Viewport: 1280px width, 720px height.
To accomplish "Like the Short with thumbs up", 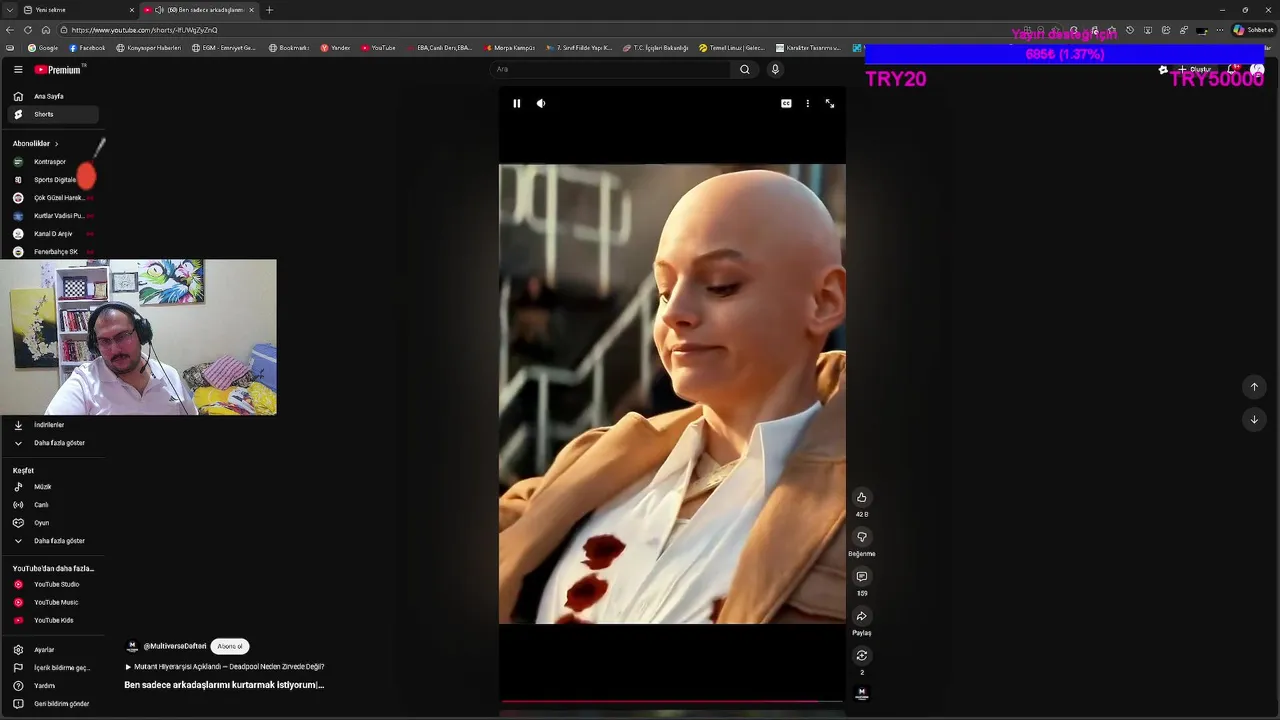I will click(x=861, y=497).
